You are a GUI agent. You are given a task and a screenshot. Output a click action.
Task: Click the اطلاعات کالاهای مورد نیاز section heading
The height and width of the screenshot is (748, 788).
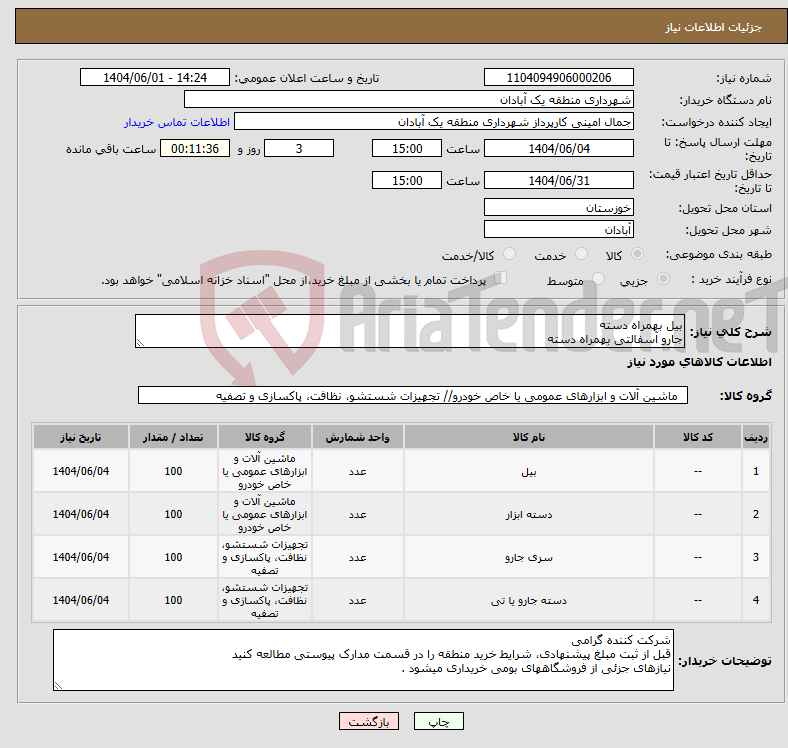coord(699,362)
